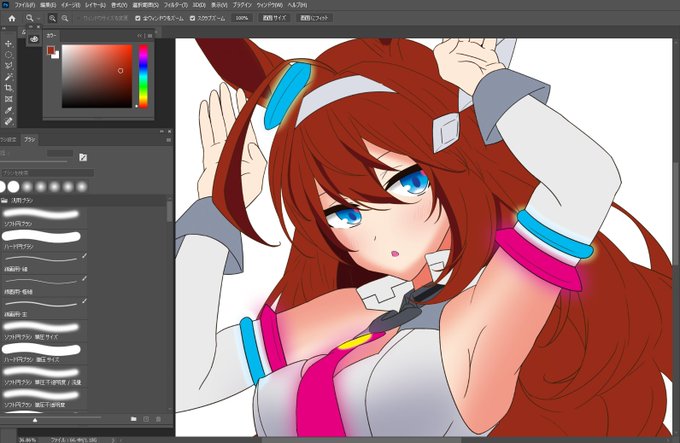Screen dimensions: 680x443
Task: Select ソフト円ブラシ 筆圧不透明度 / 流量 preset
Action: pyautogui.click(x=43, y=376)
